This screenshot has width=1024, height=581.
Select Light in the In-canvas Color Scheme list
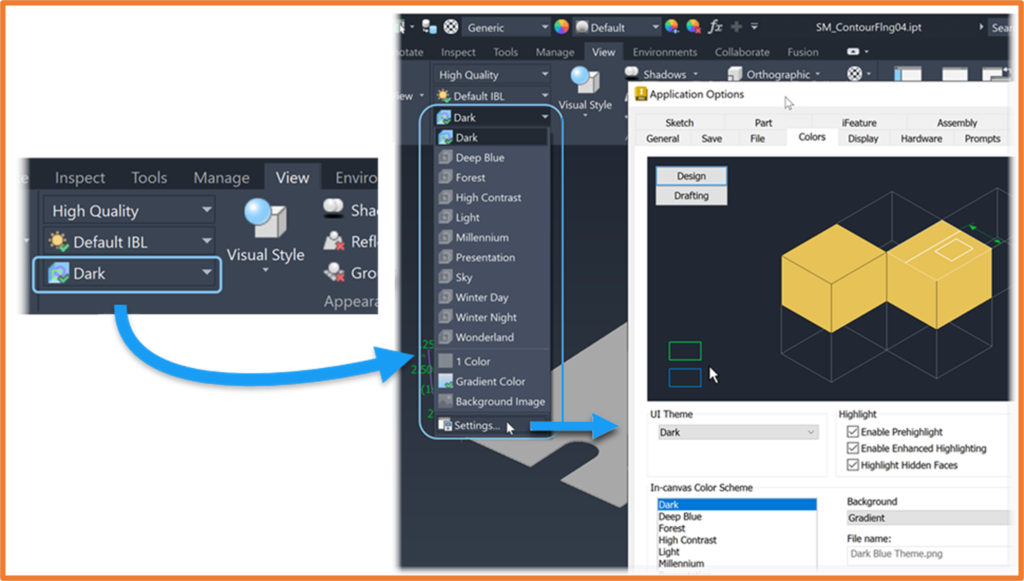click(x=737, y=552)
